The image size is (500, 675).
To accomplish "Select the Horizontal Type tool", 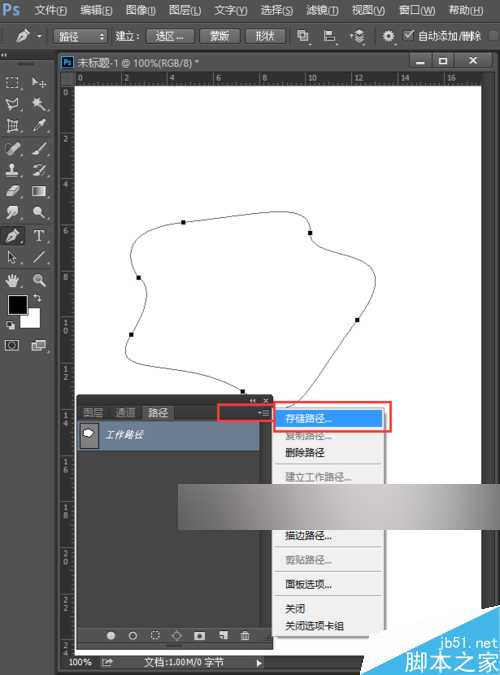I will [x=39, y=235].
